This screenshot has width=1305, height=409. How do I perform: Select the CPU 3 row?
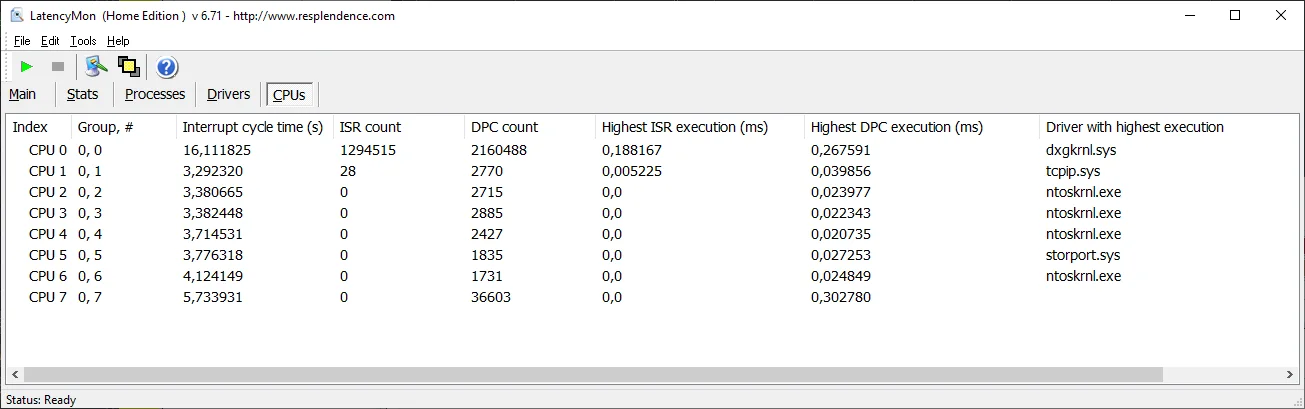point(652,213)
